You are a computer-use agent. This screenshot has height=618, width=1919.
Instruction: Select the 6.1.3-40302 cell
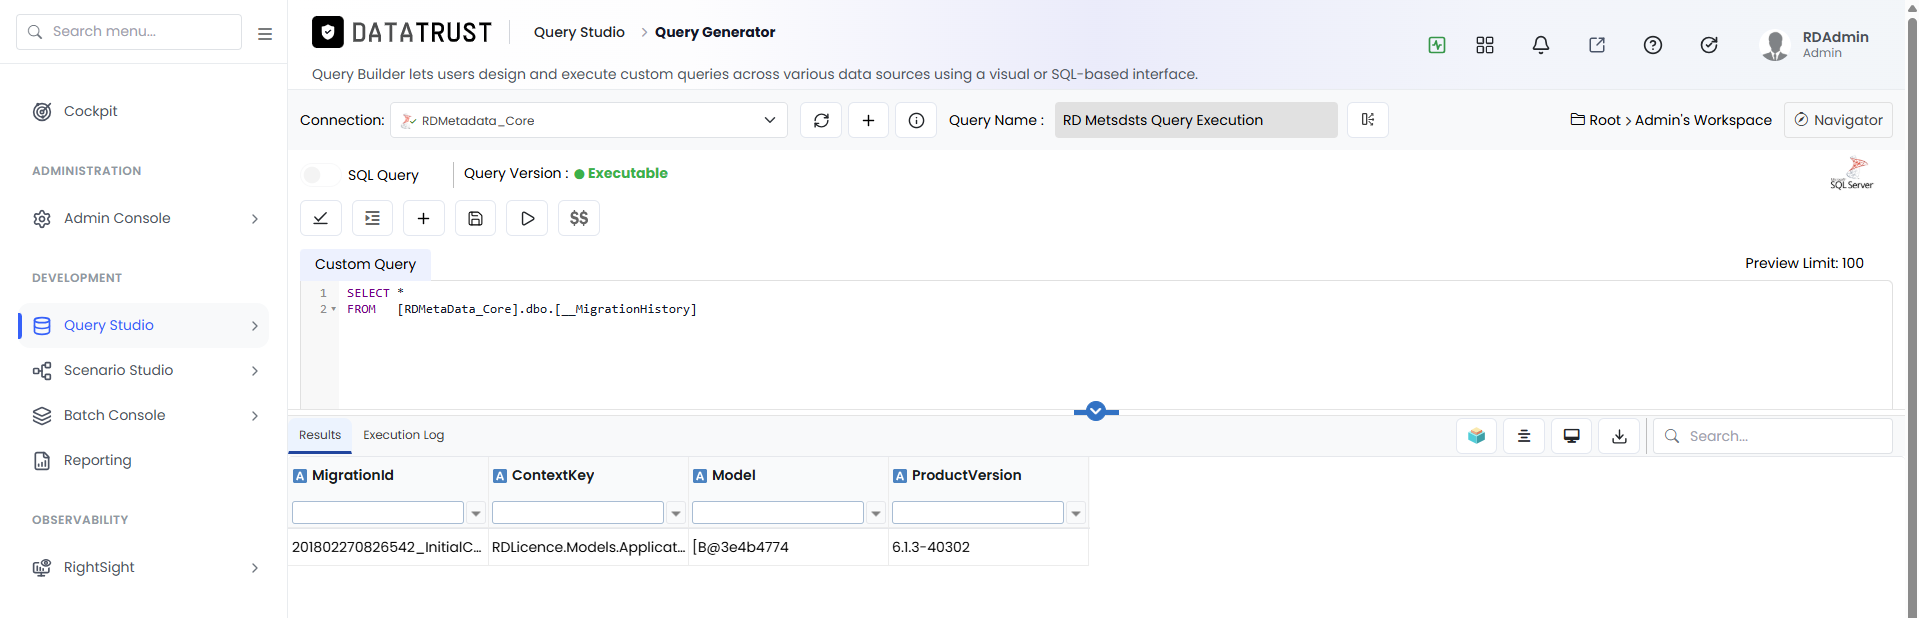(x=988, y=547)
